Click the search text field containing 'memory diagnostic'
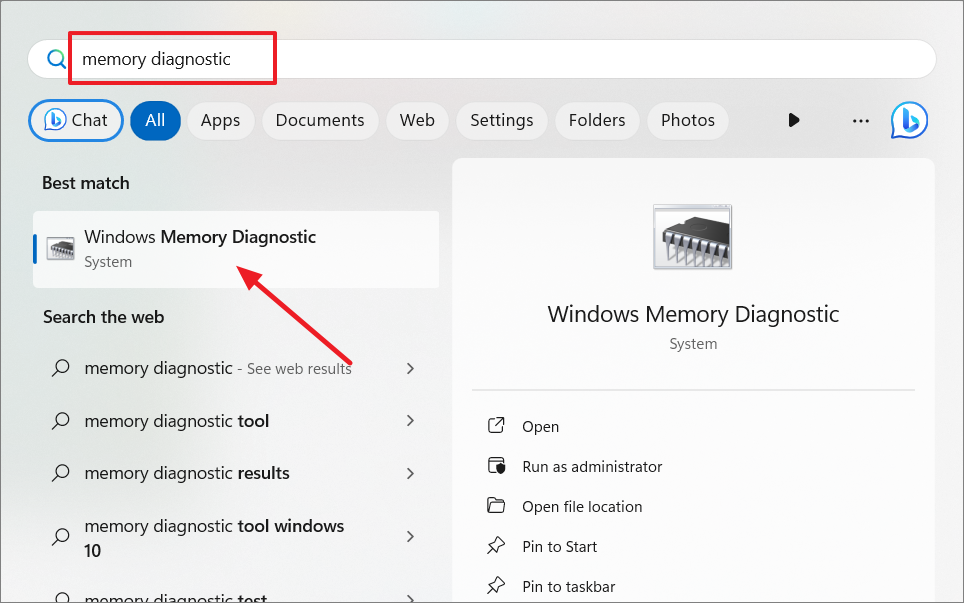964x603 pixels. pyautogui.click(x=480, y=59)
